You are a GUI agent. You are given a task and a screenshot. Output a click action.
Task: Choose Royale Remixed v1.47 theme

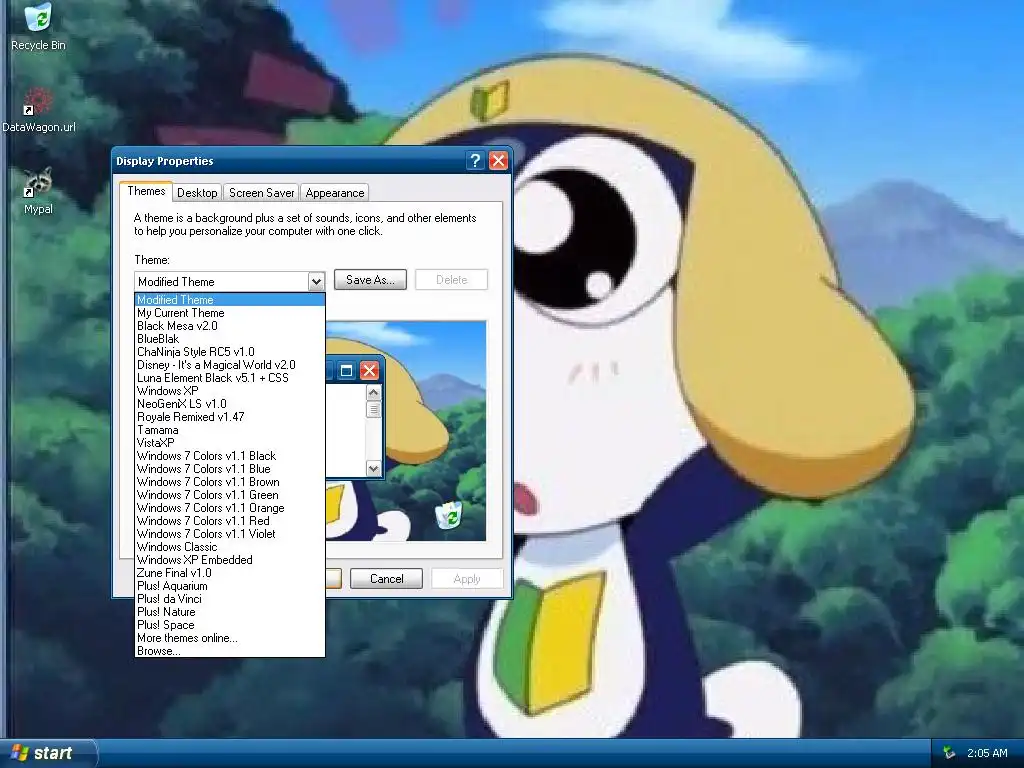[x=229, y=417]
